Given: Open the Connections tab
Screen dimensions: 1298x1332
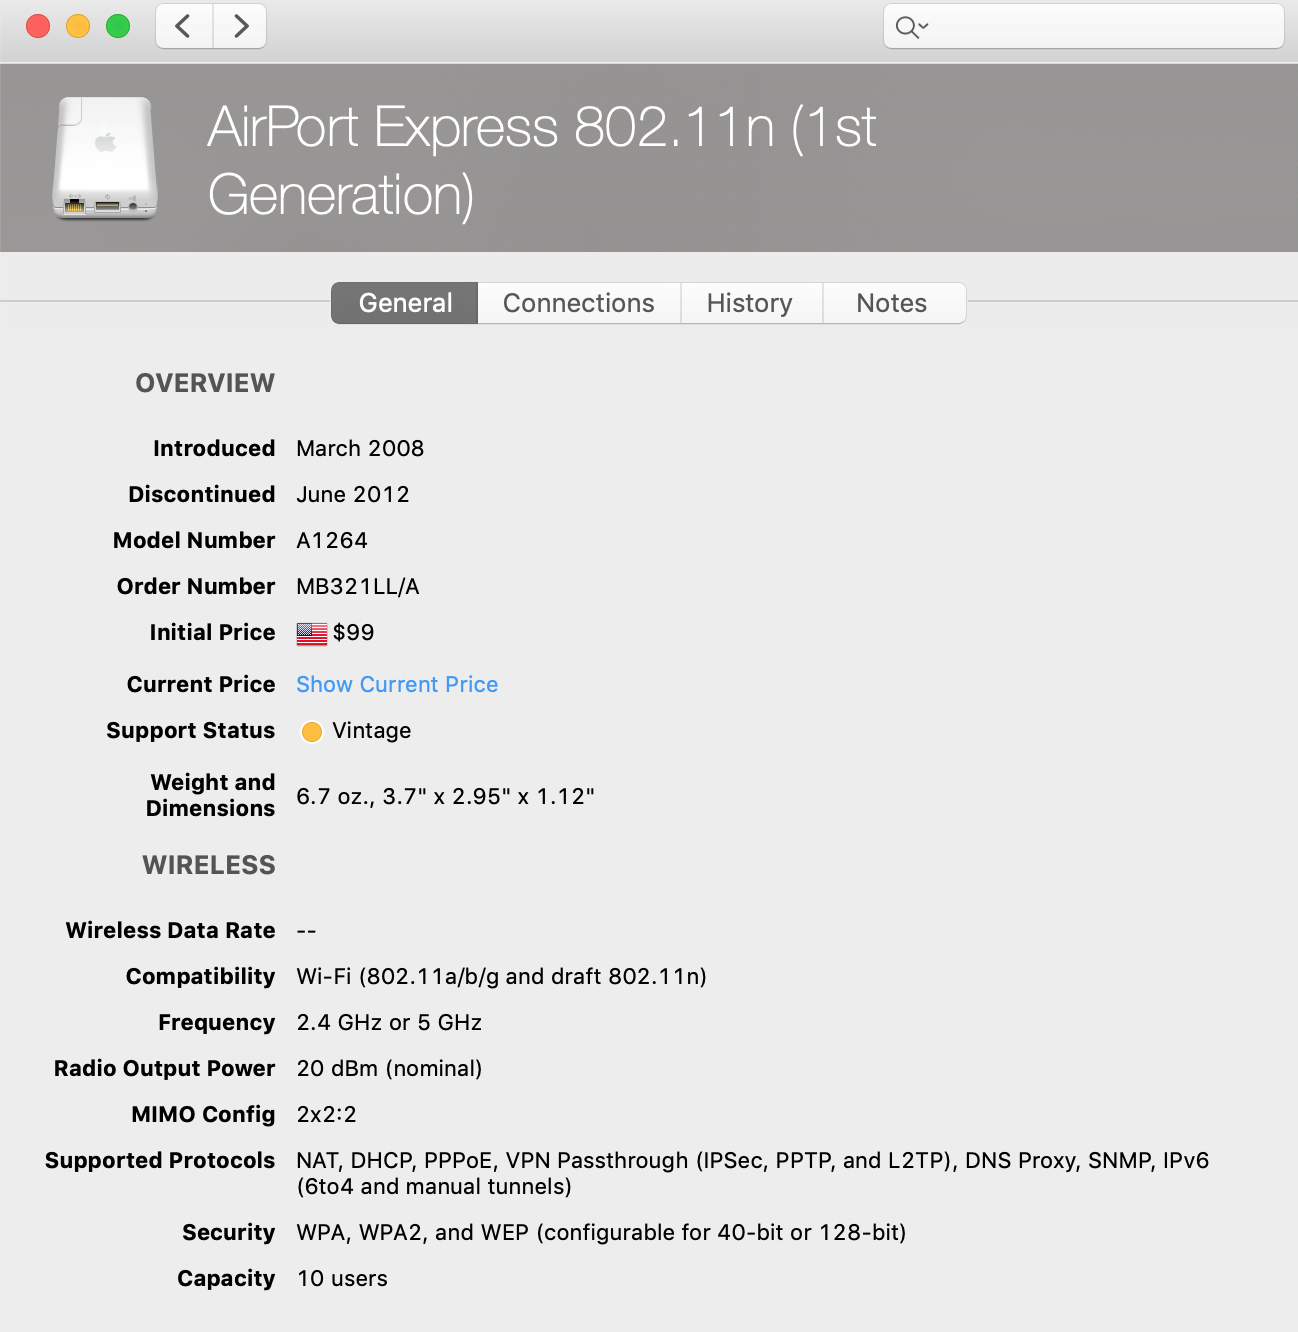Looking at the screenshot, I should pyautogui.click(x=578, y=303).
